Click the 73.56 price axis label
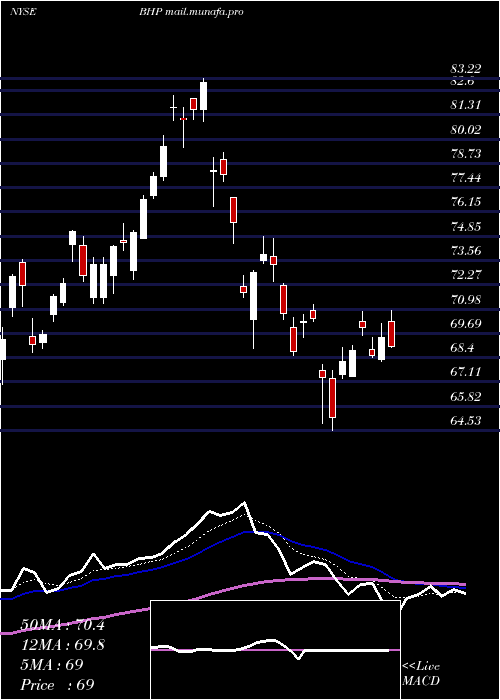 pyautogui.click(x=466, y=251)
